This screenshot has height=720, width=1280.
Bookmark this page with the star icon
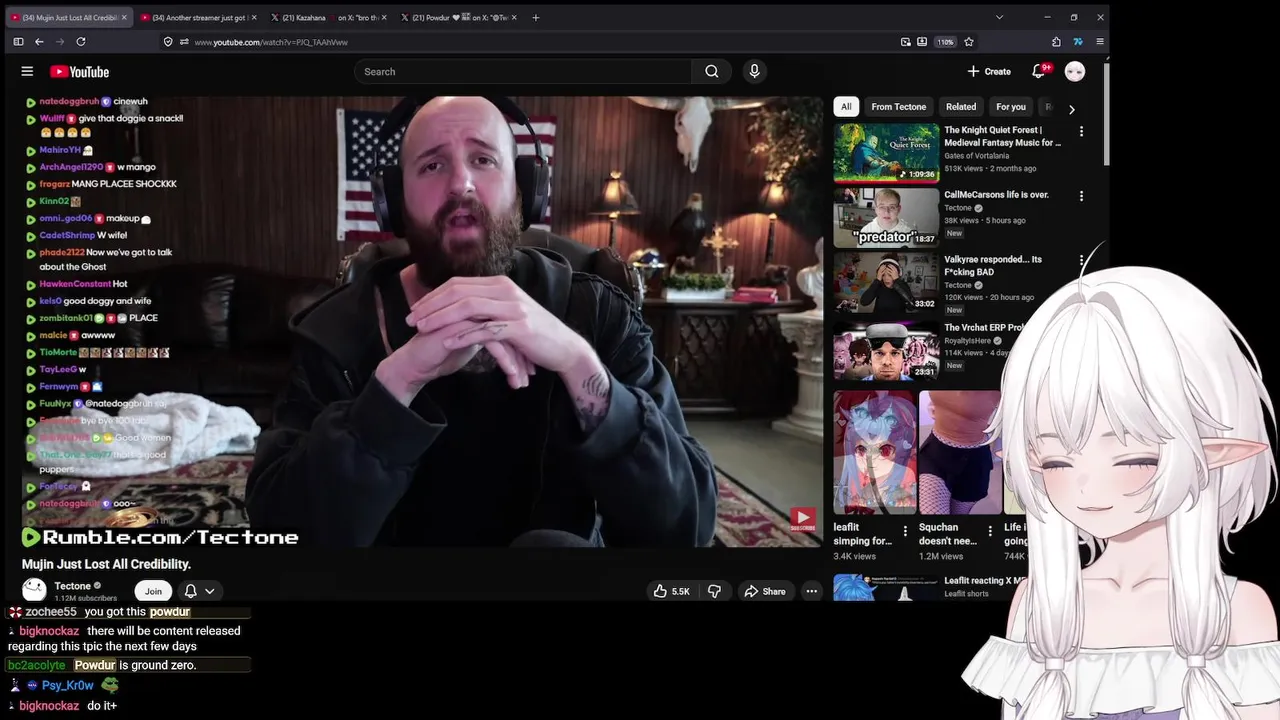click(969, 42)
